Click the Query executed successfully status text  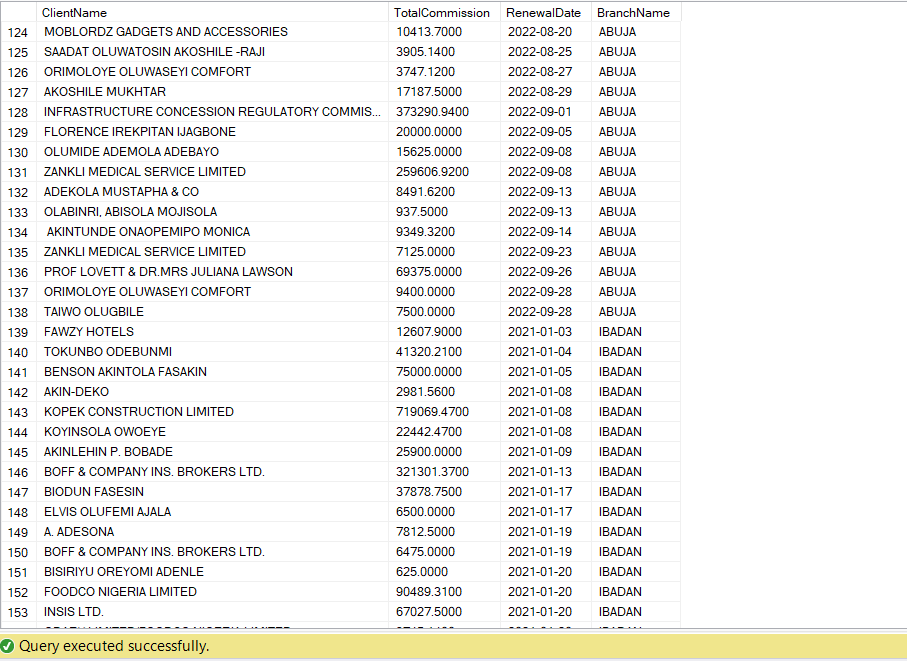tap(114, 646)
